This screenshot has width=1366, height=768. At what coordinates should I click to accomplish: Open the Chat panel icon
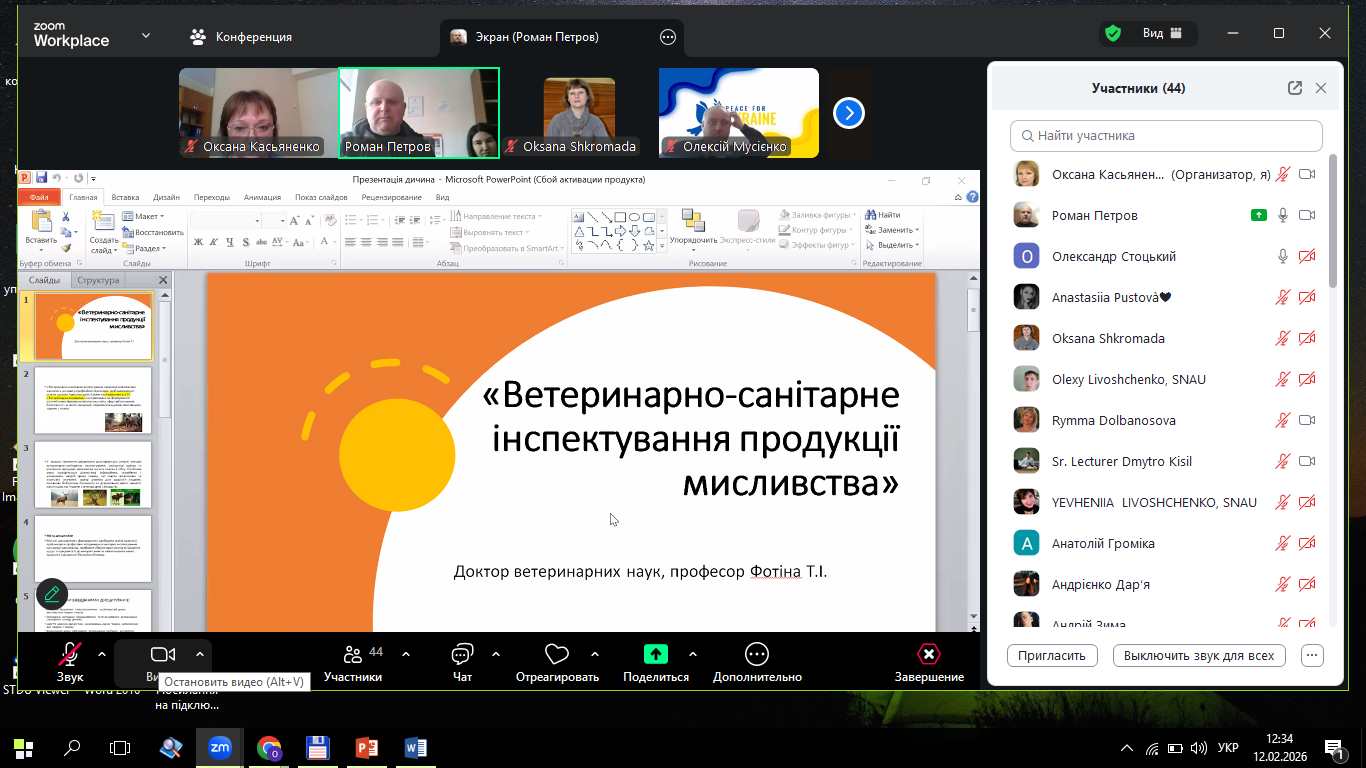pos(462,655)
